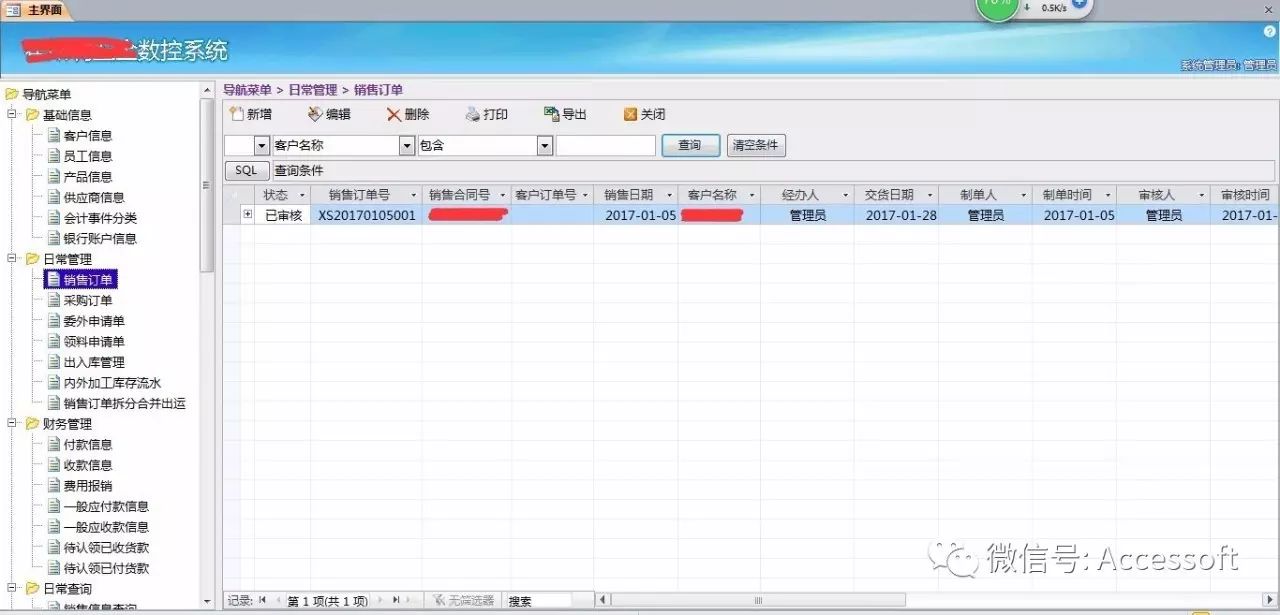Click the 导出 export icon

click(551, 114)
